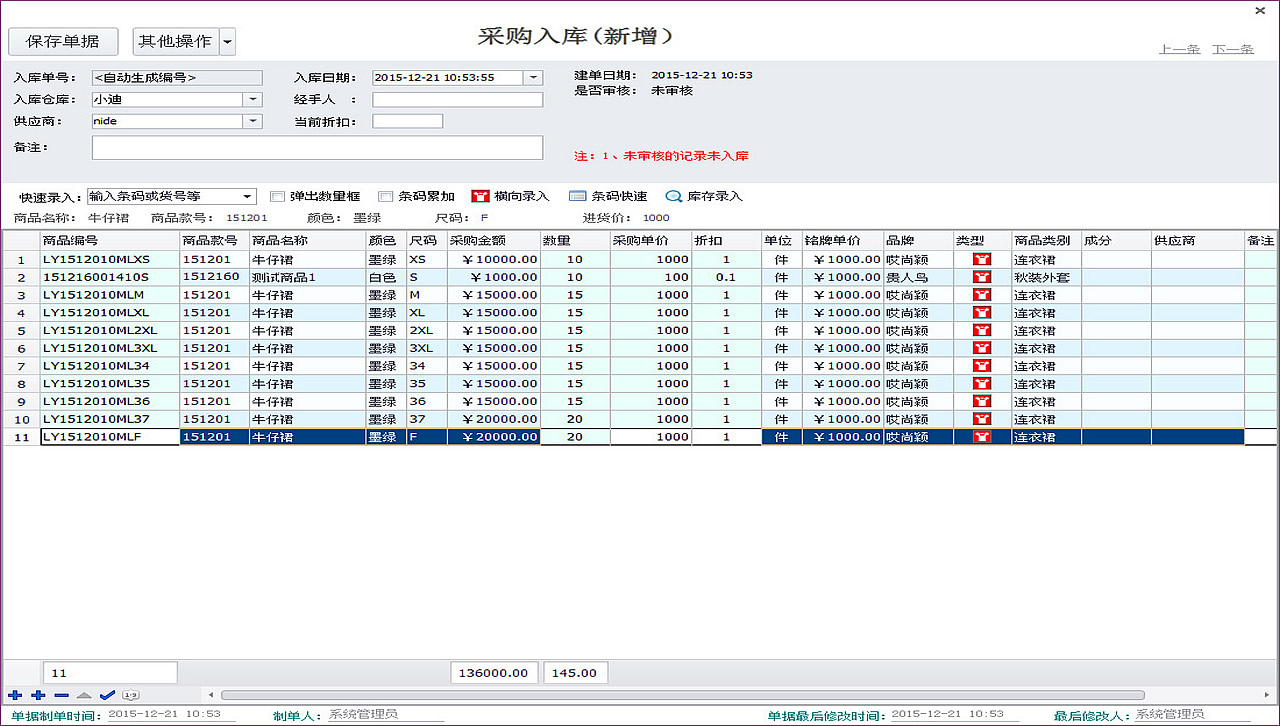Image resolution: width=1280 pixels, height=726 pixels.
Task: Click the 保存单据 button
Action: click(x=63, y=42)
